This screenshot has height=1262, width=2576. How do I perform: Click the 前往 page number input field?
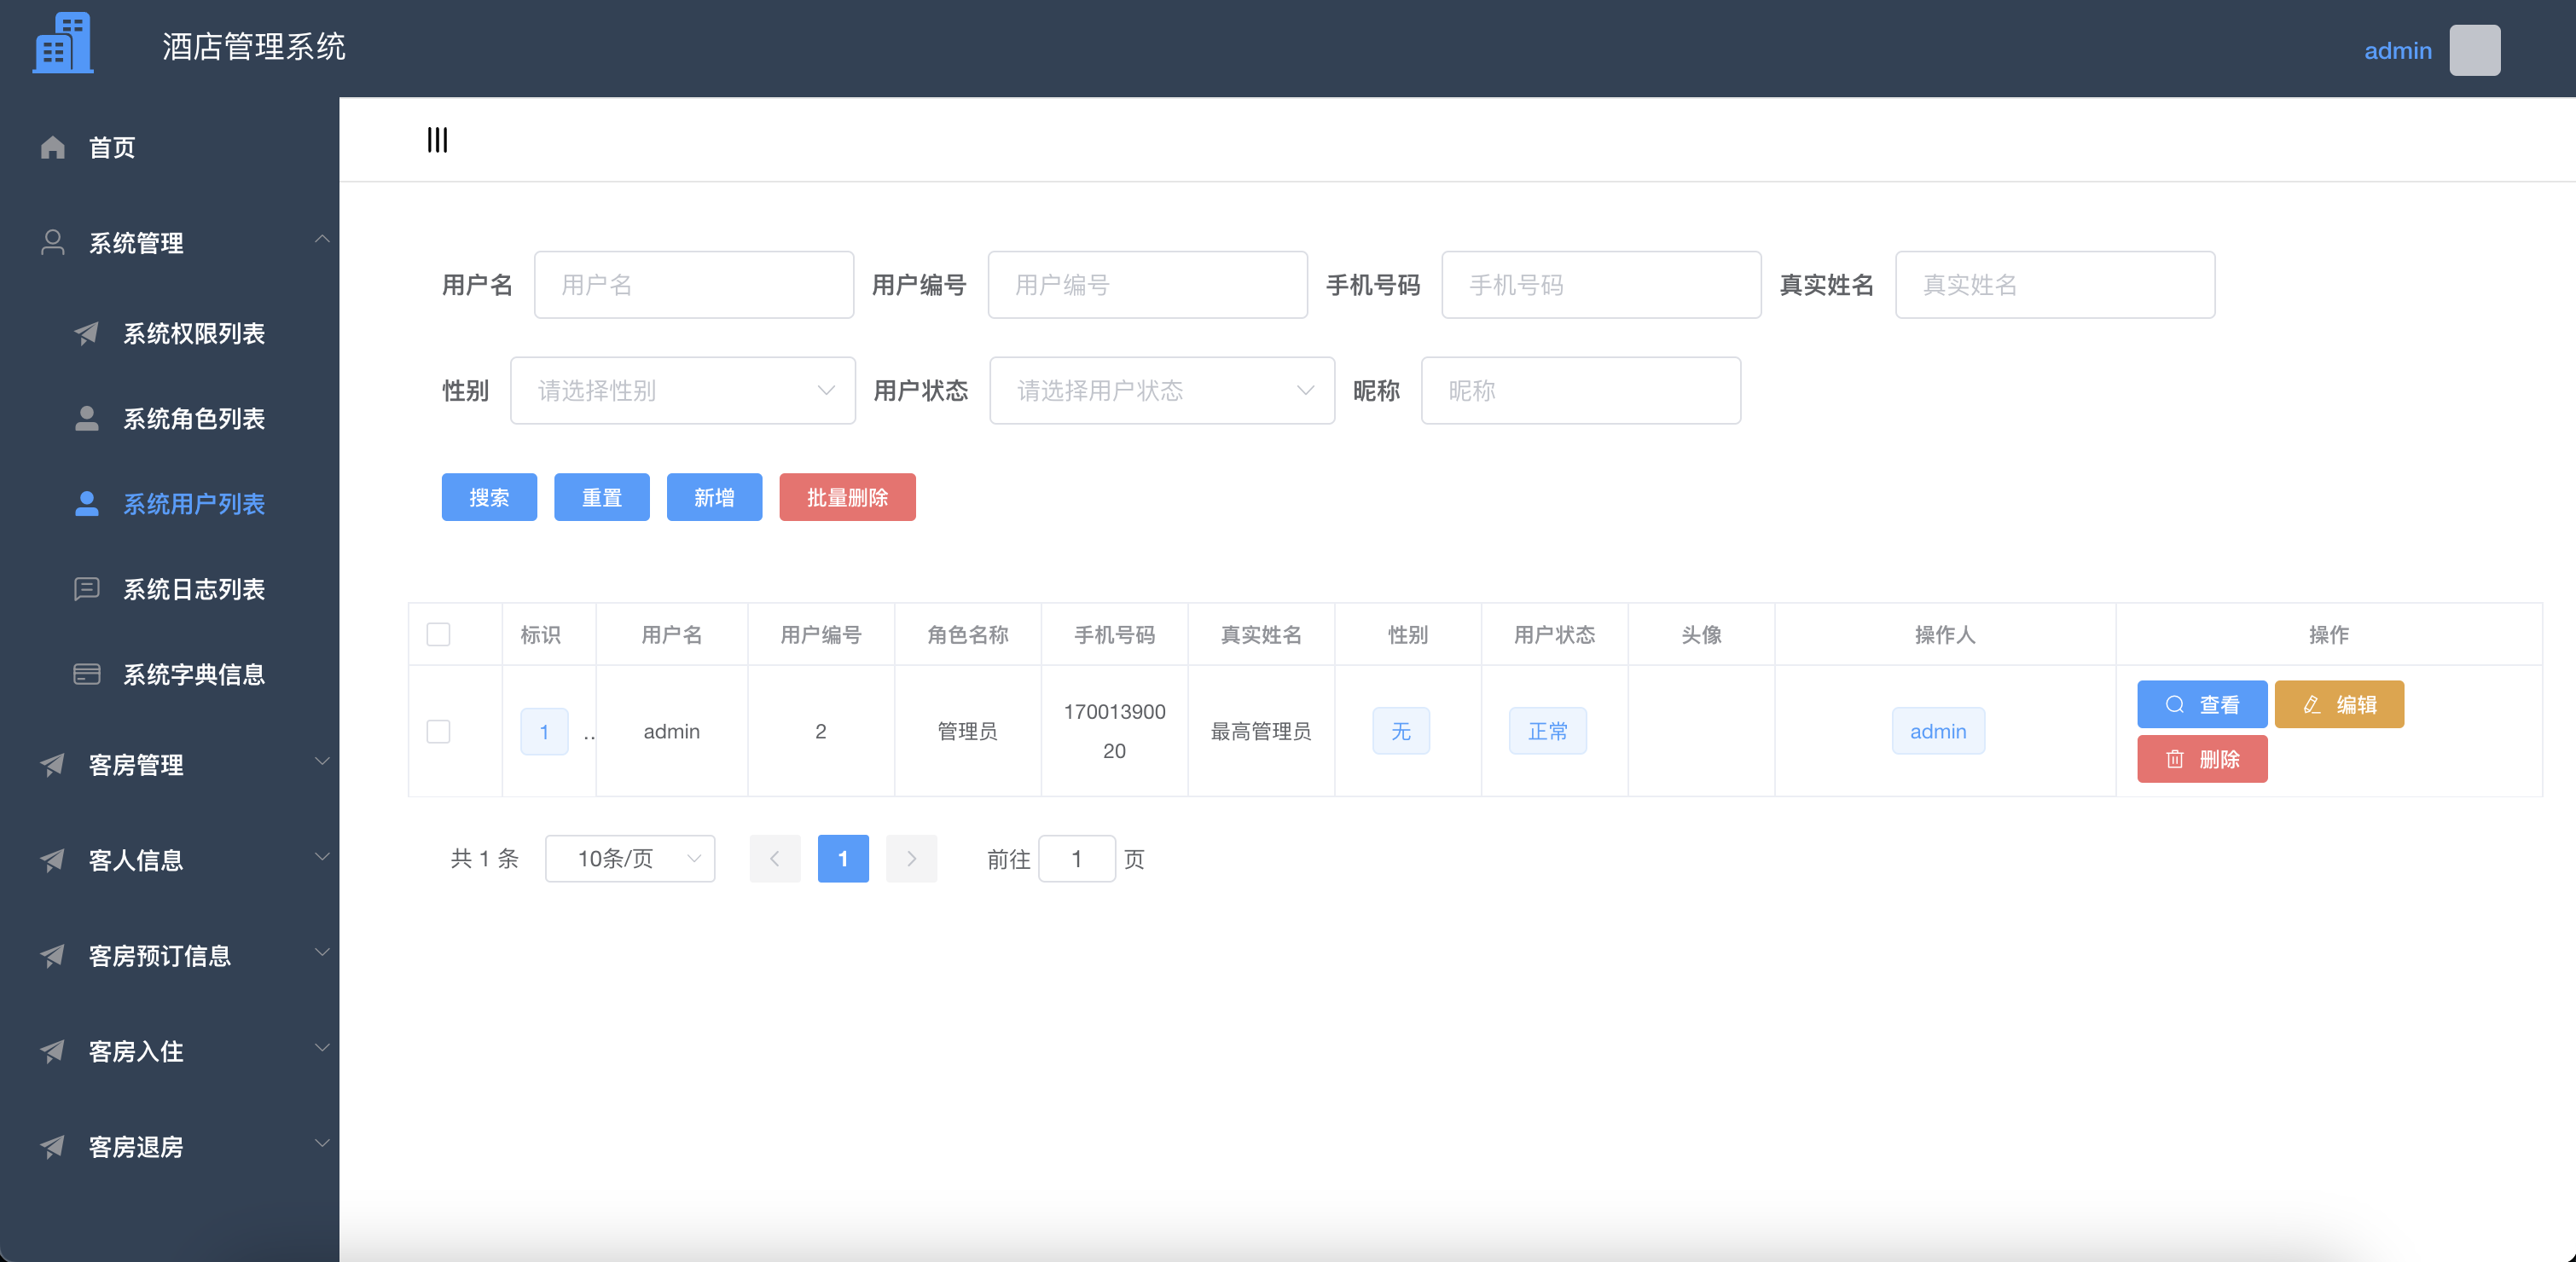pos(1077,858)
